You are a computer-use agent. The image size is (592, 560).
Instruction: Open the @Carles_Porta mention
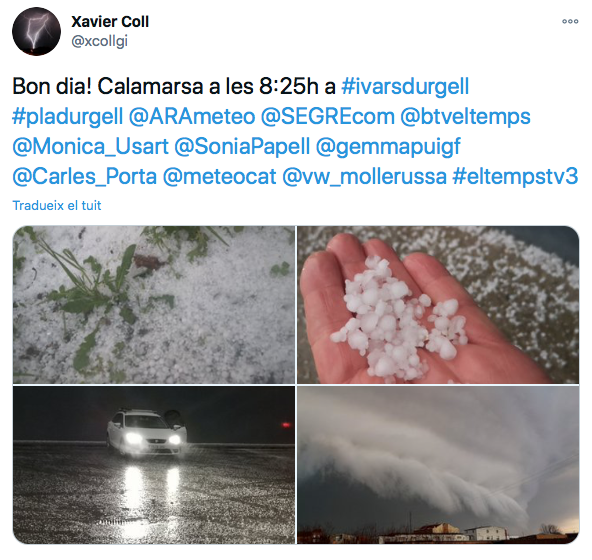tap(85, 176)
